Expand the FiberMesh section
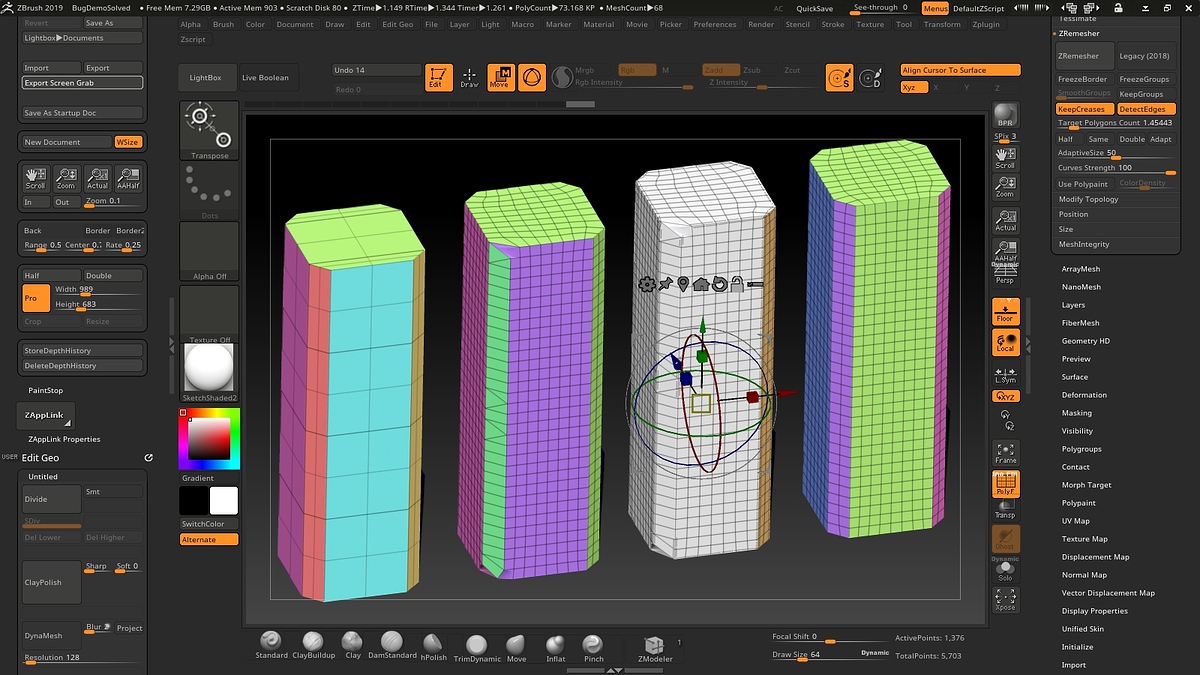 click(1081, 323)
